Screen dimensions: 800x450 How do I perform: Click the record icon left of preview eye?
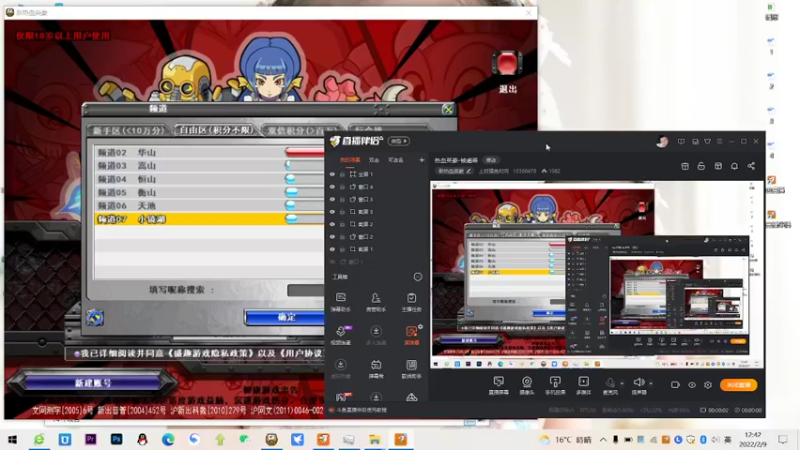pos(675,385)
